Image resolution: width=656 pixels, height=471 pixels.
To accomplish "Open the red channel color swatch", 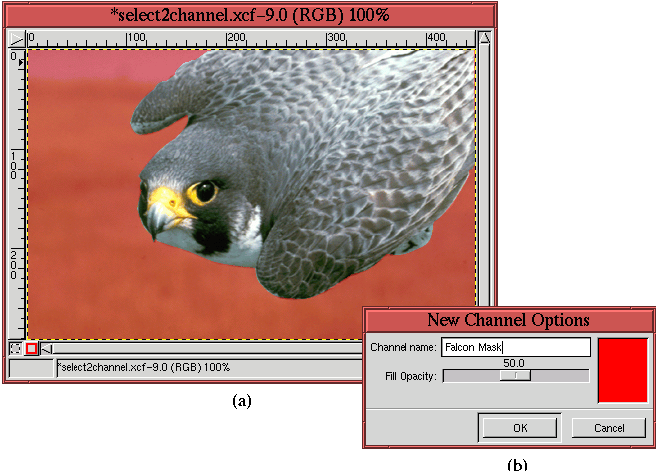I will coord(622,370).
